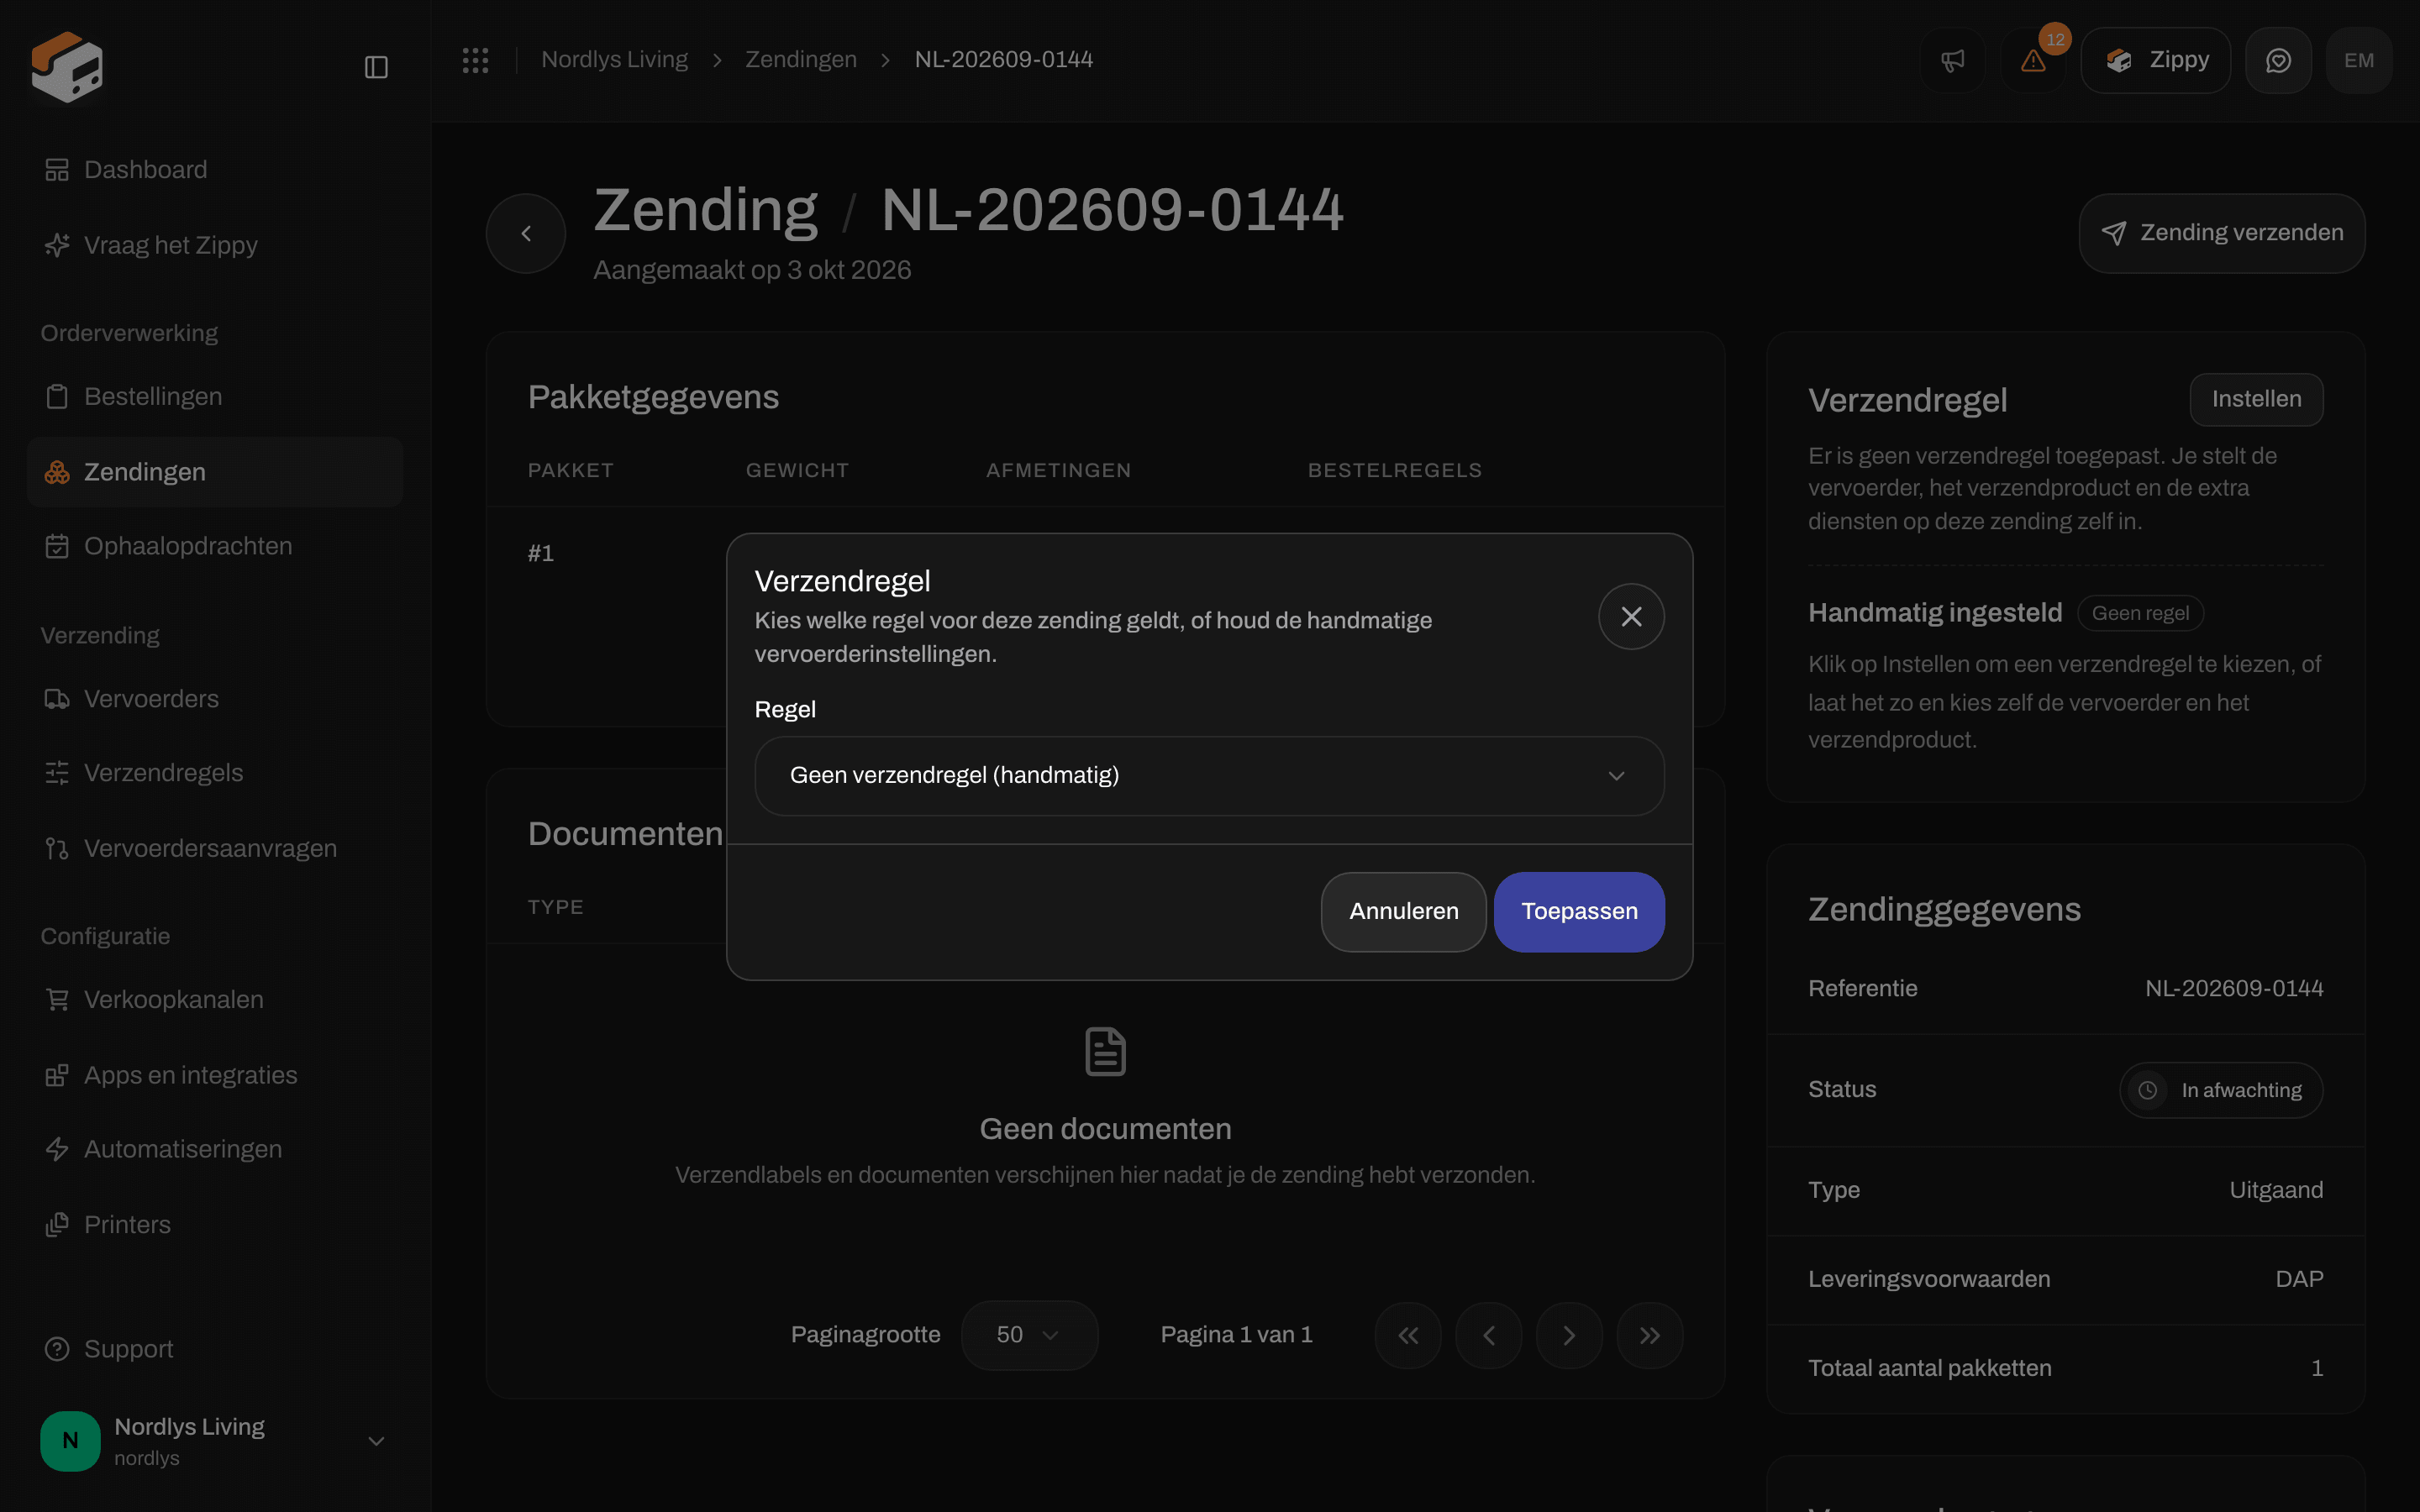Click the Aangemaakt op 3 okt 2026 text
This screenshot has height=1512, width=2420.
pos(752,270)
